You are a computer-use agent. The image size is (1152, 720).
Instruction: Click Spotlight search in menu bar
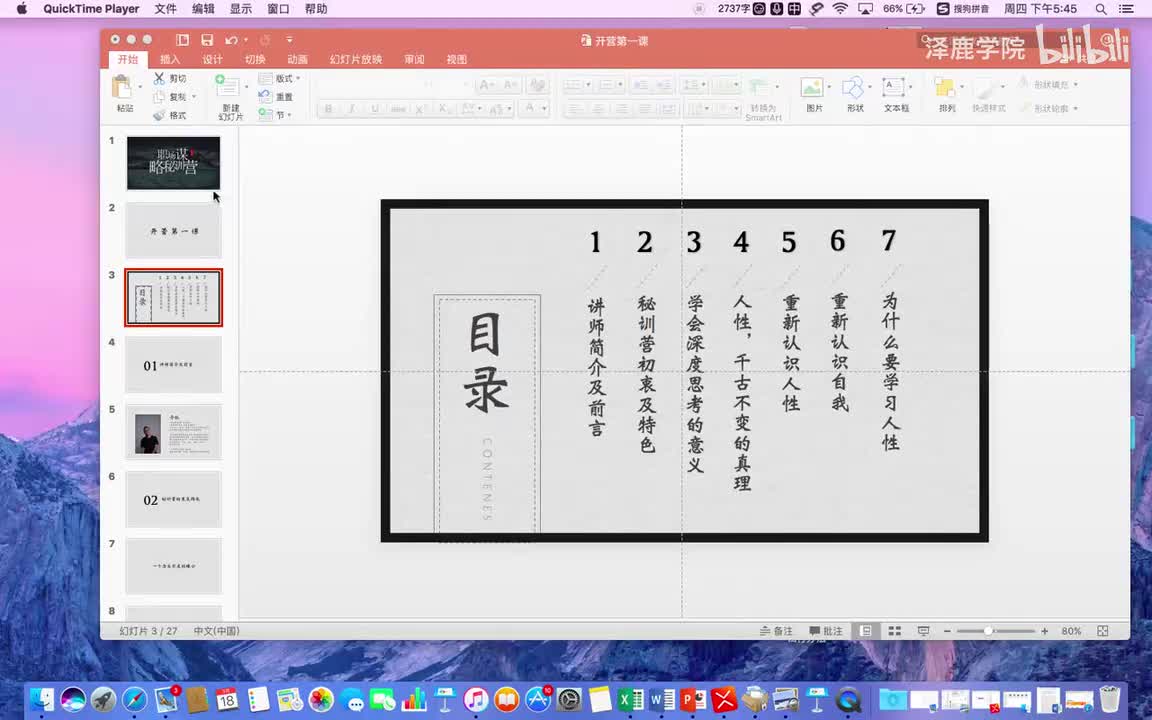pos(1101,9)
